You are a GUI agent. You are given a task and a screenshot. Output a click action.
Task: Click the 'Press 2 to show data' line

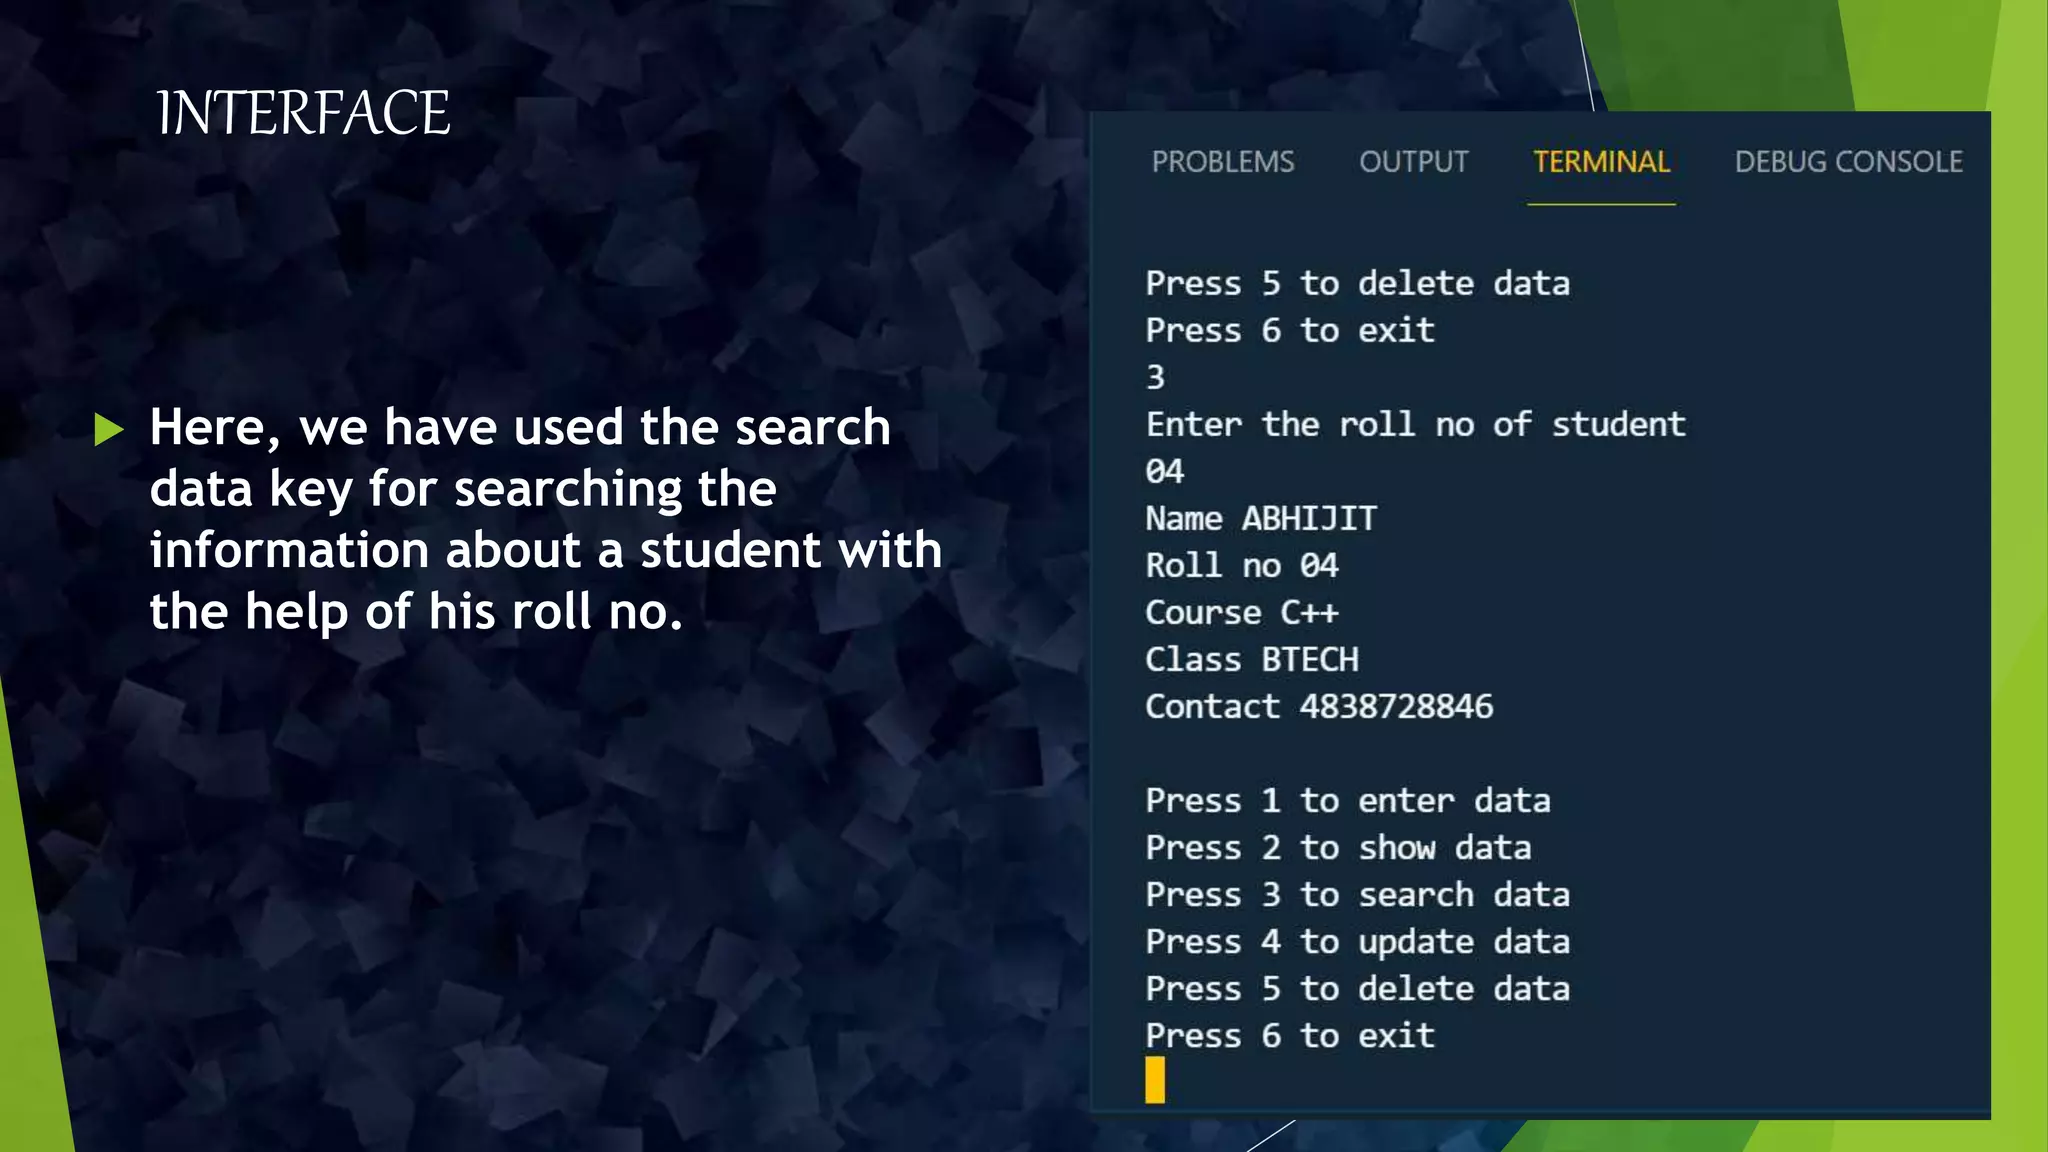click(x=1338, y=847)
